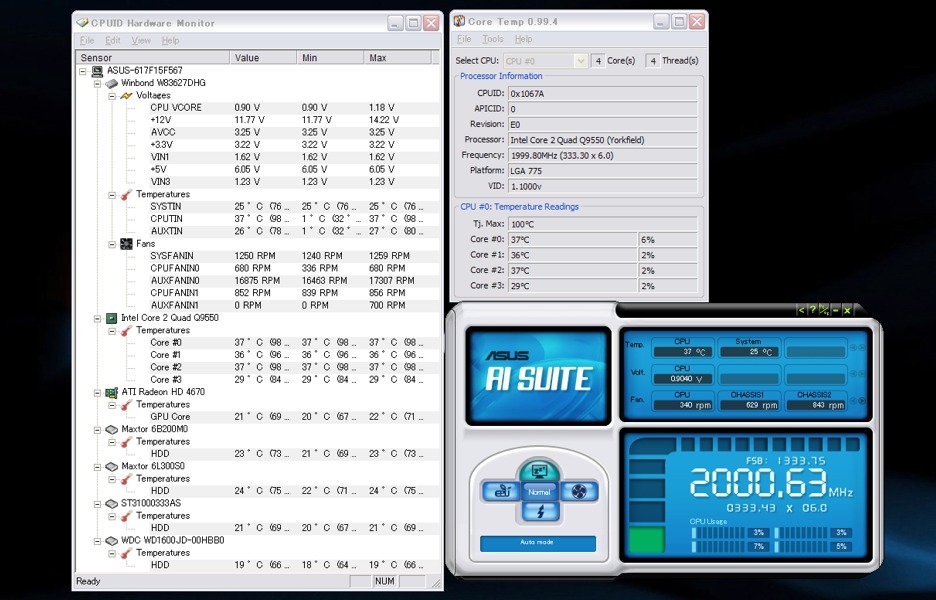Click the voltage bolt icon next to Voltages
The height and width of the screenshot is (600, 936).
[126, 96]
